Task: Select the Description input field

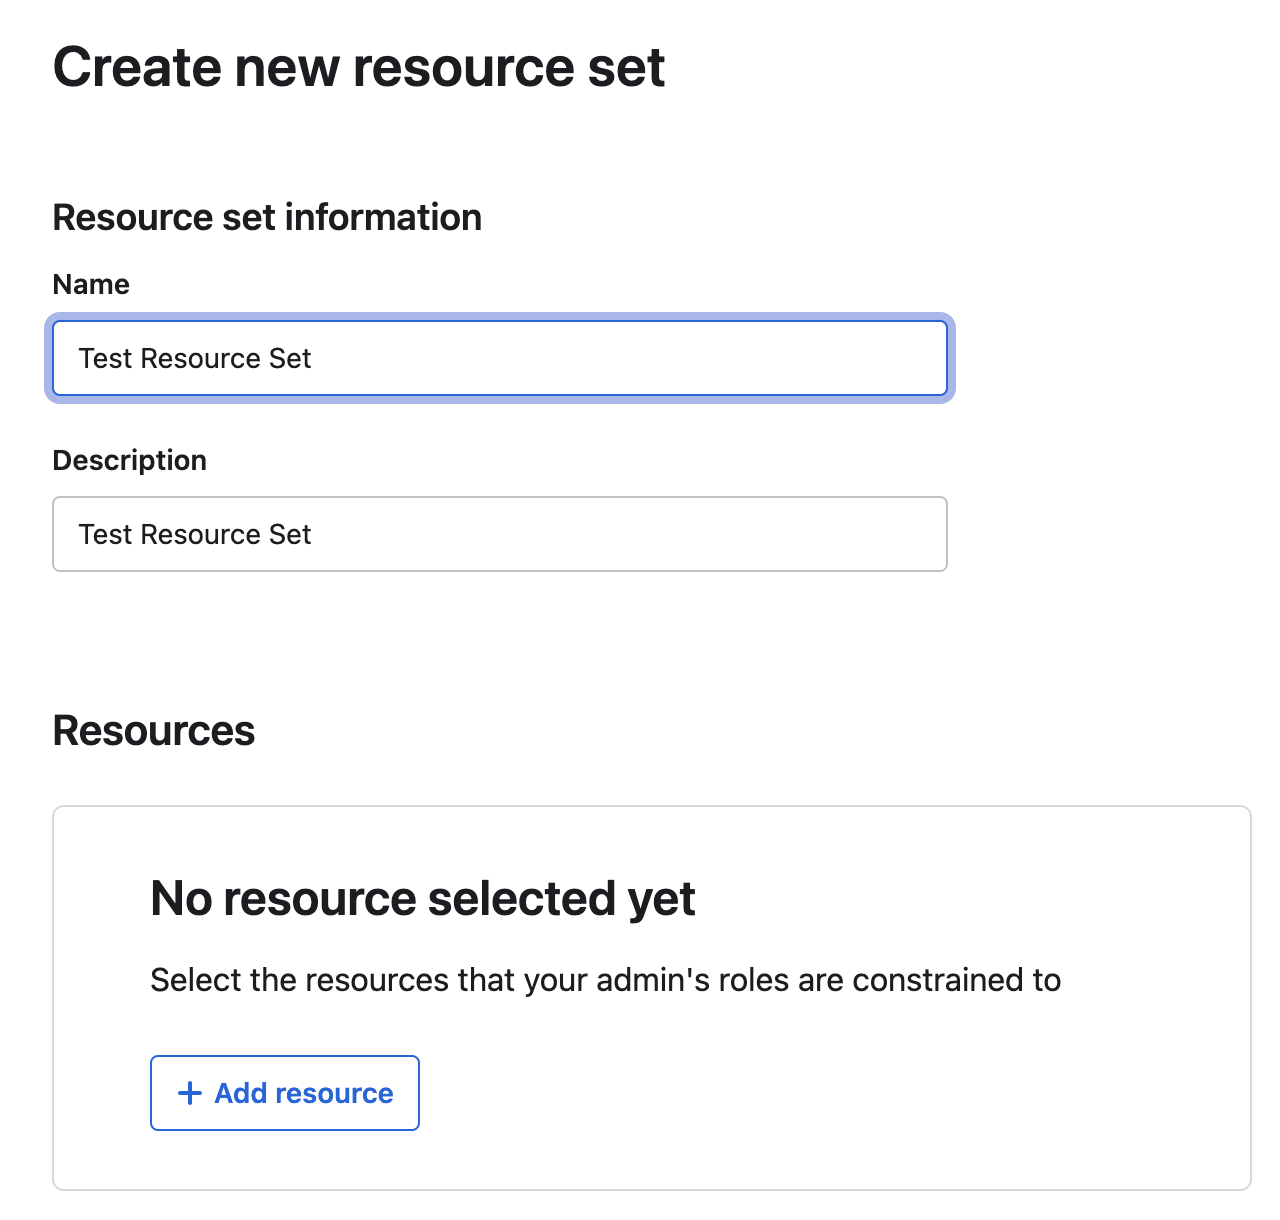Action: click(500, 534)
